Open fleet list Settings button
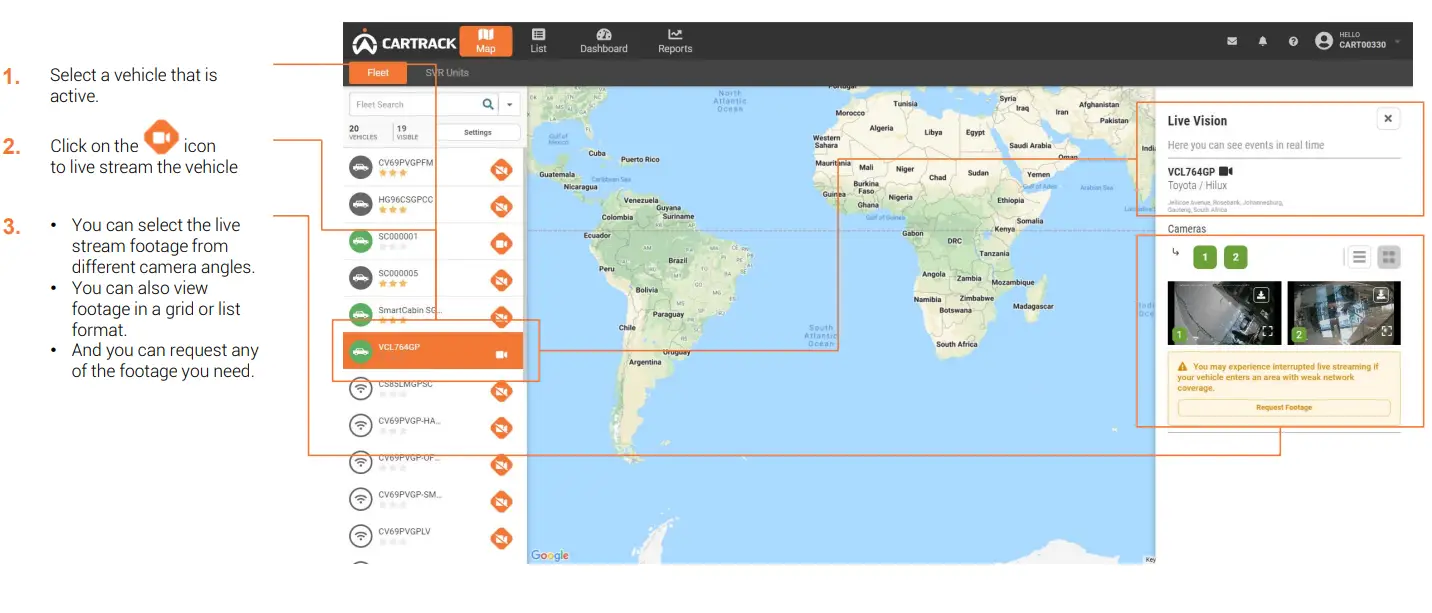 tap(478, 132)
